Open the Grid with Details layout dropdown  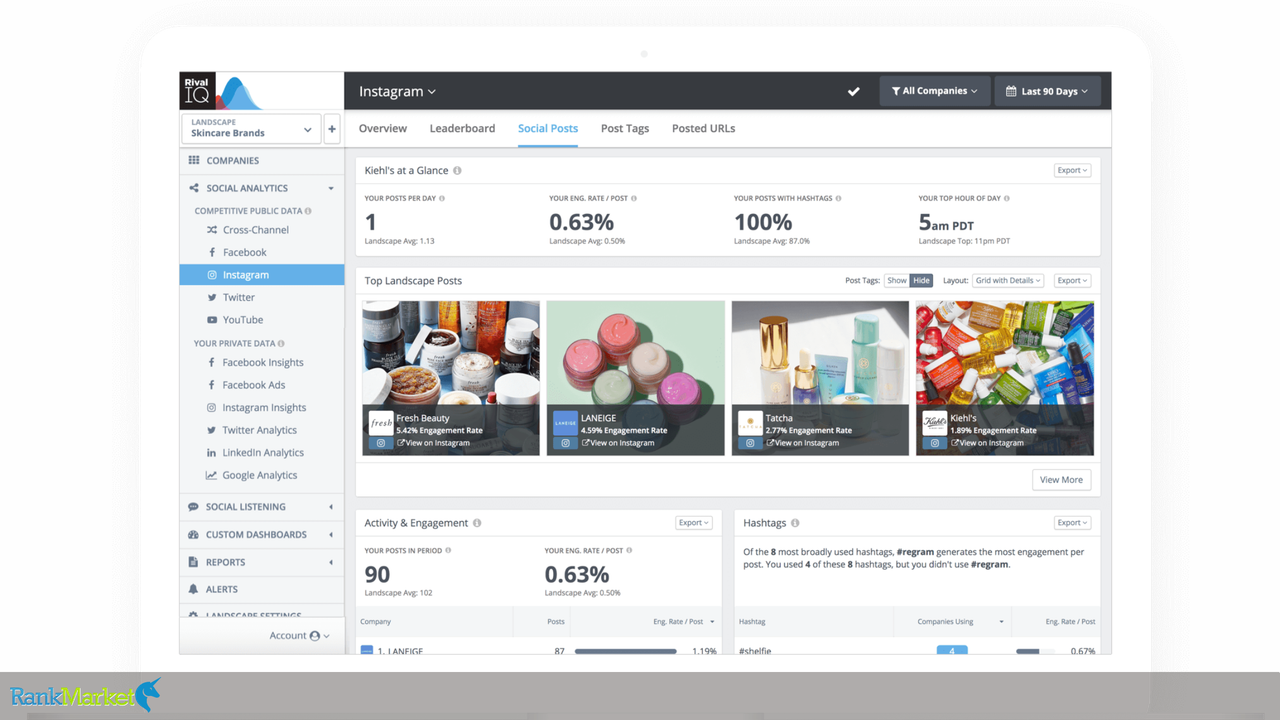pyautogui.click(x=1008, y=281)
